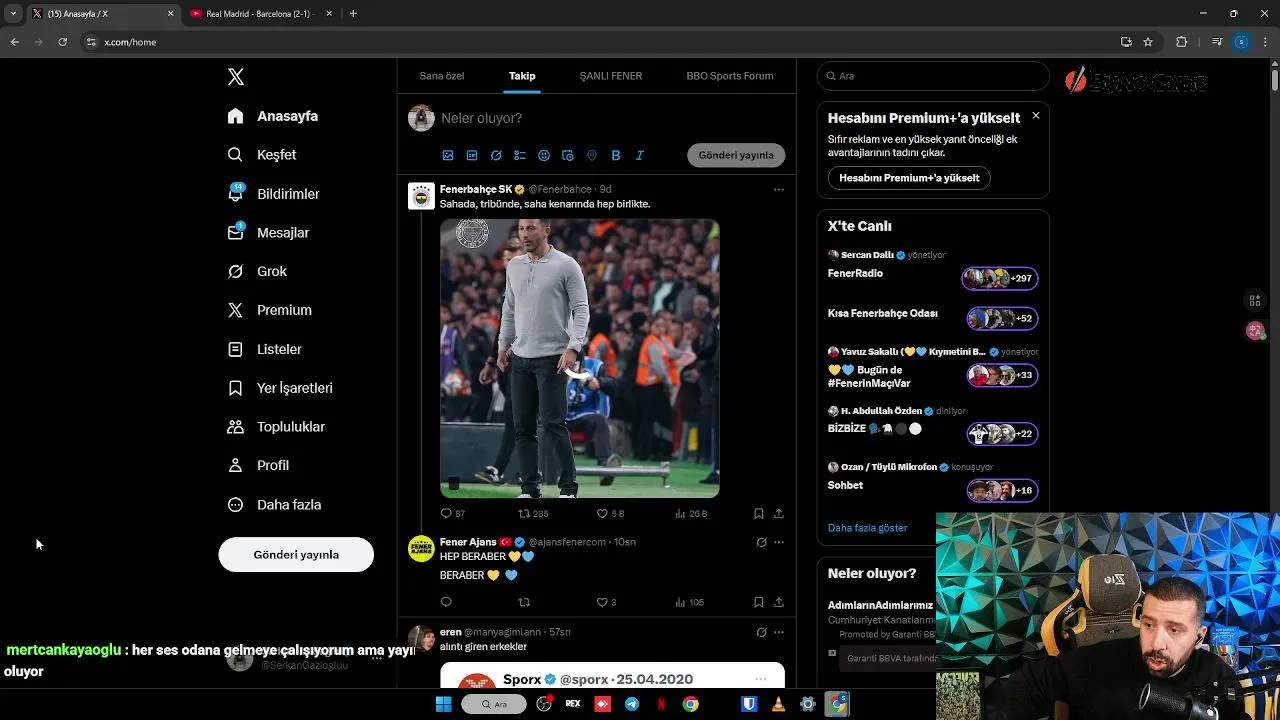Viewport: 1280px width, 720px height.
Task: Open Fener Ajans post options menu
Action: (x=779, y=542)
